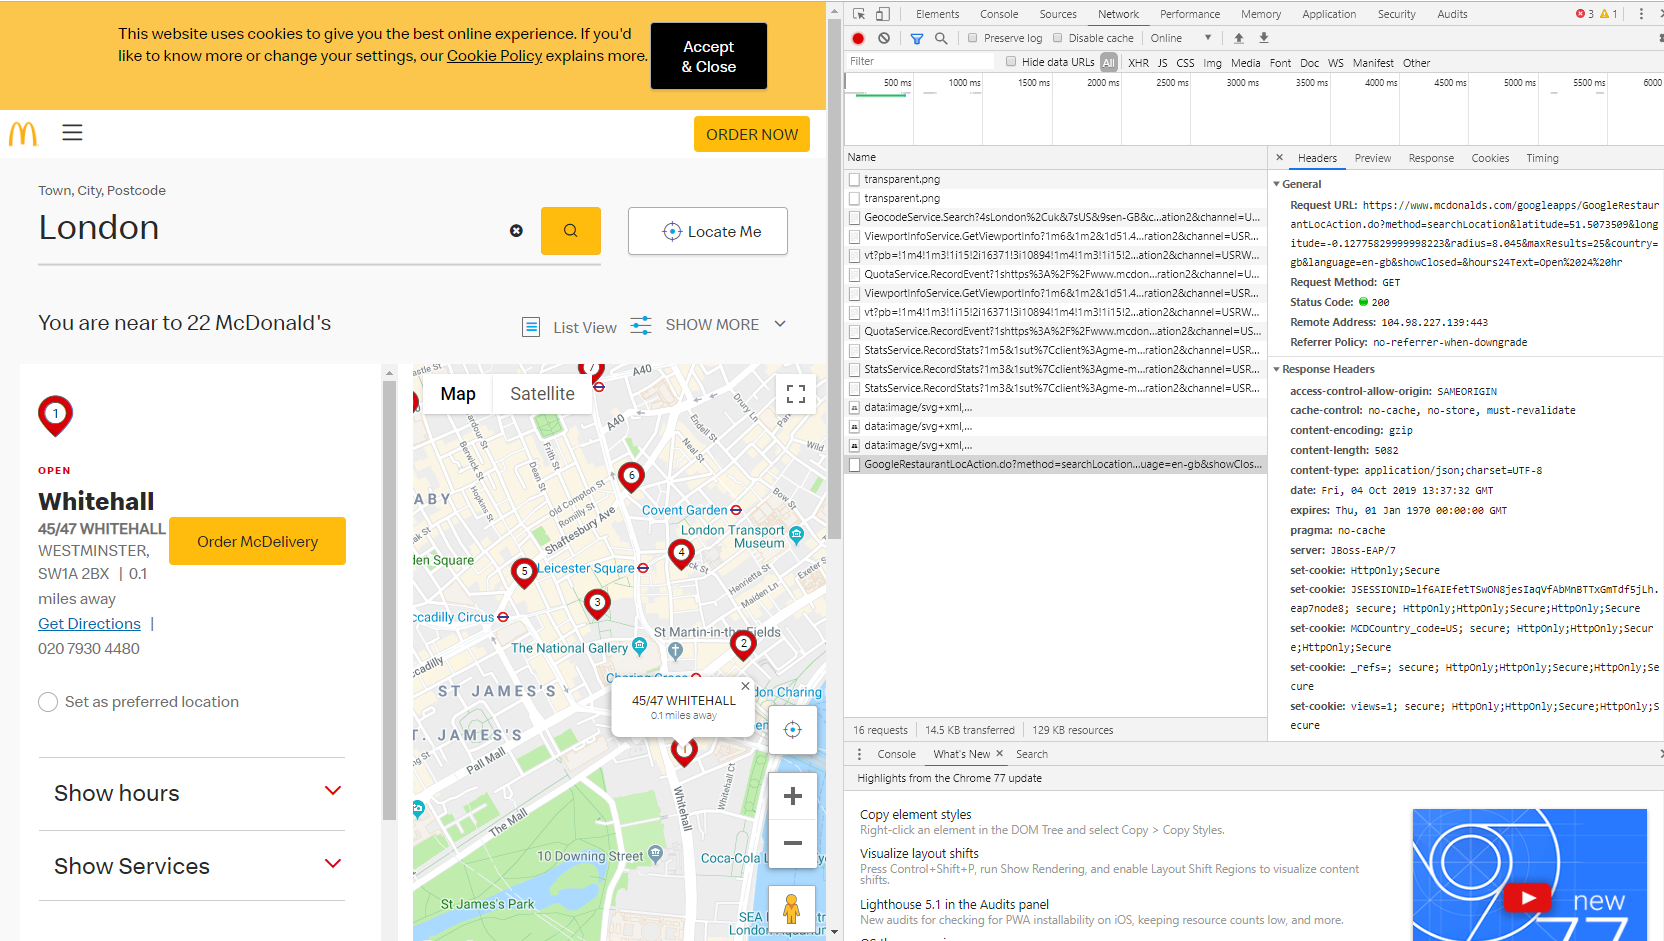Viewport: 1664px width, 941px height.
Task: Click the DevTools filter funnel icon
Action: pos(917,38)
